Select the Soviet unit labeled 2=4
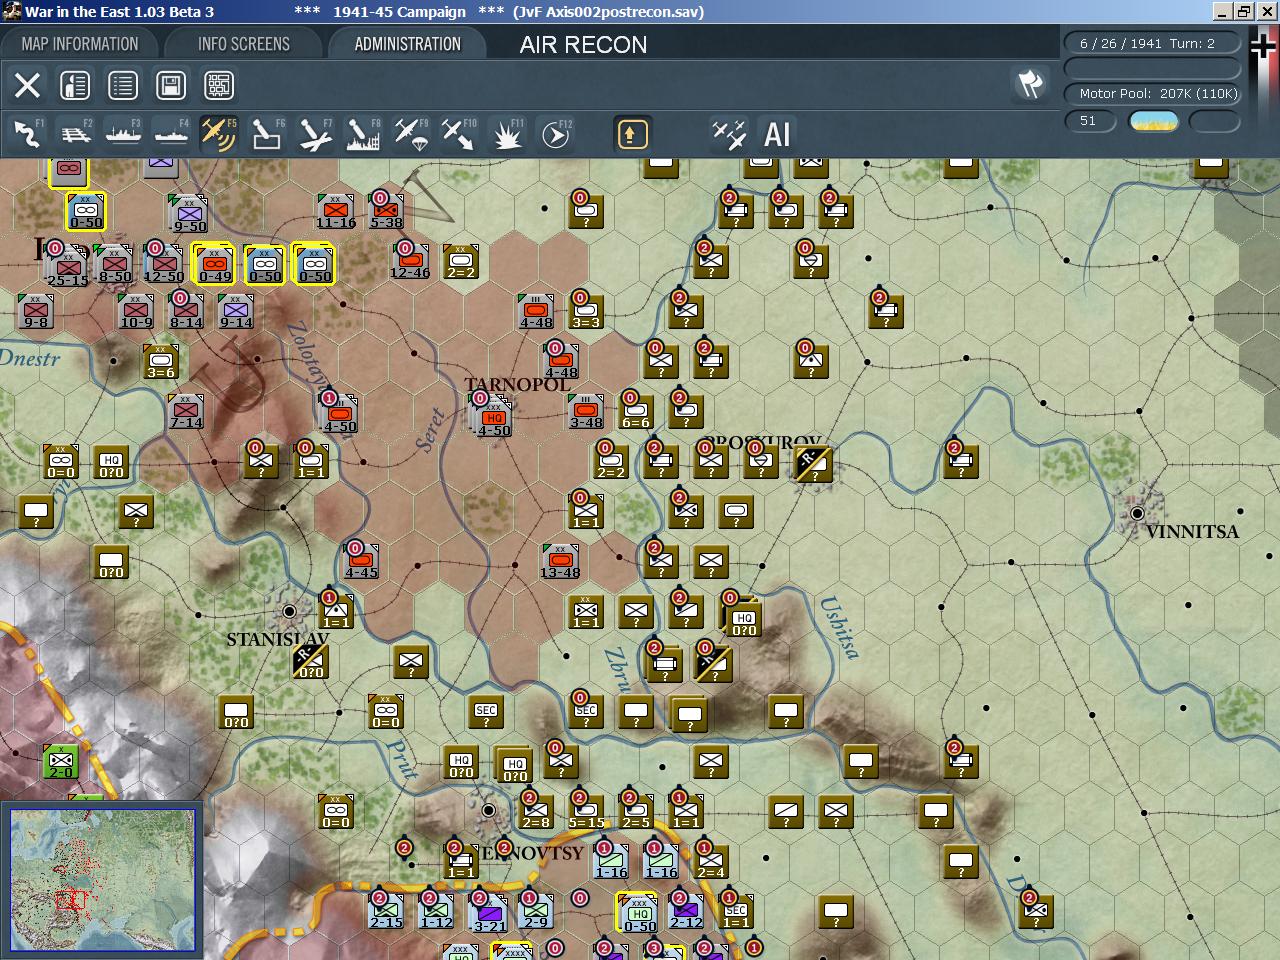Image resolution: width=1280 pixels, height=960 pixels. pyautogui.click(x=710, y=861)
